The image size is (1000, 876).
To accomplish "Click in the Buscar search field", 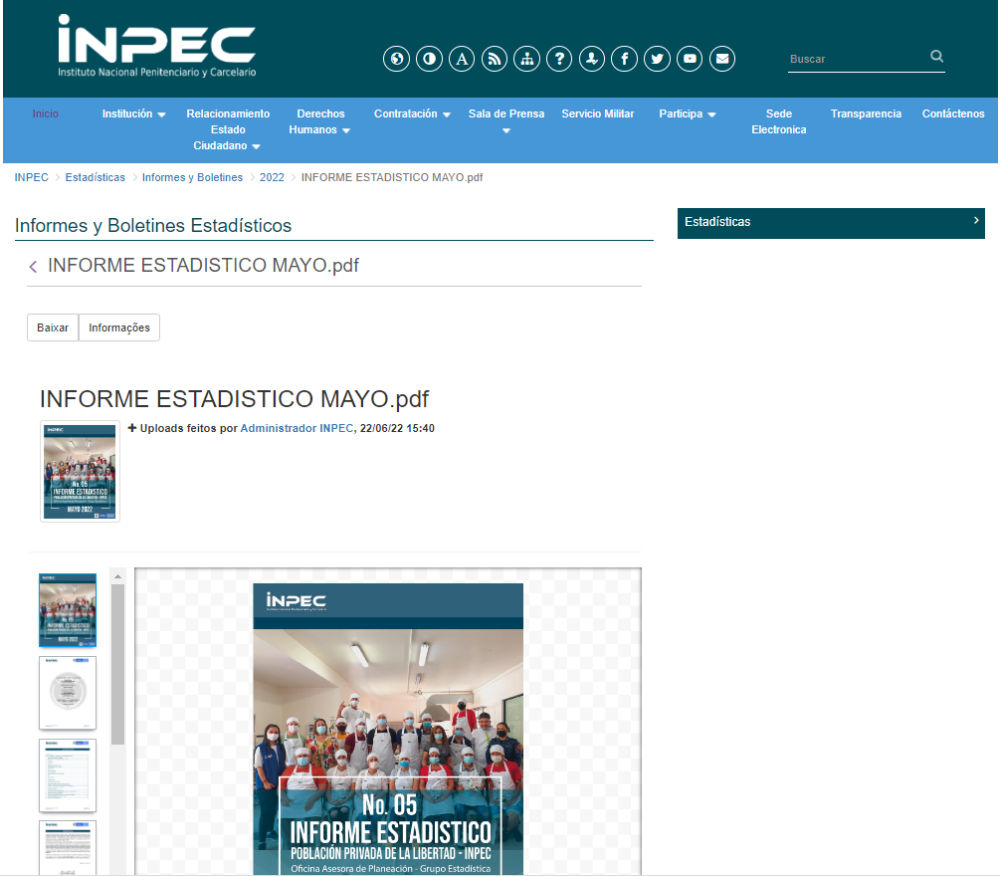I will pyautogui.click(x=855, y=59).
